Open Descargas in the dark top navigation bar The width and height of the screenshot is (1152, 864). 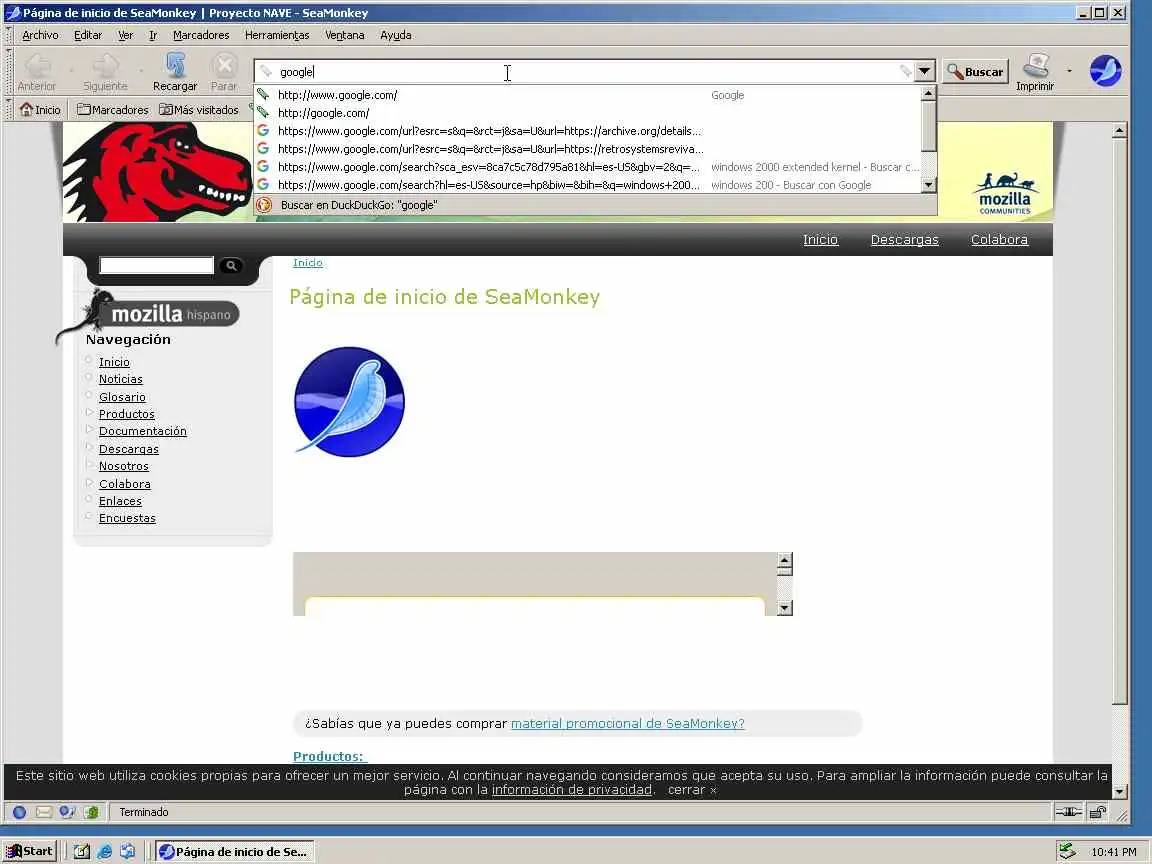tap(904, 240)
